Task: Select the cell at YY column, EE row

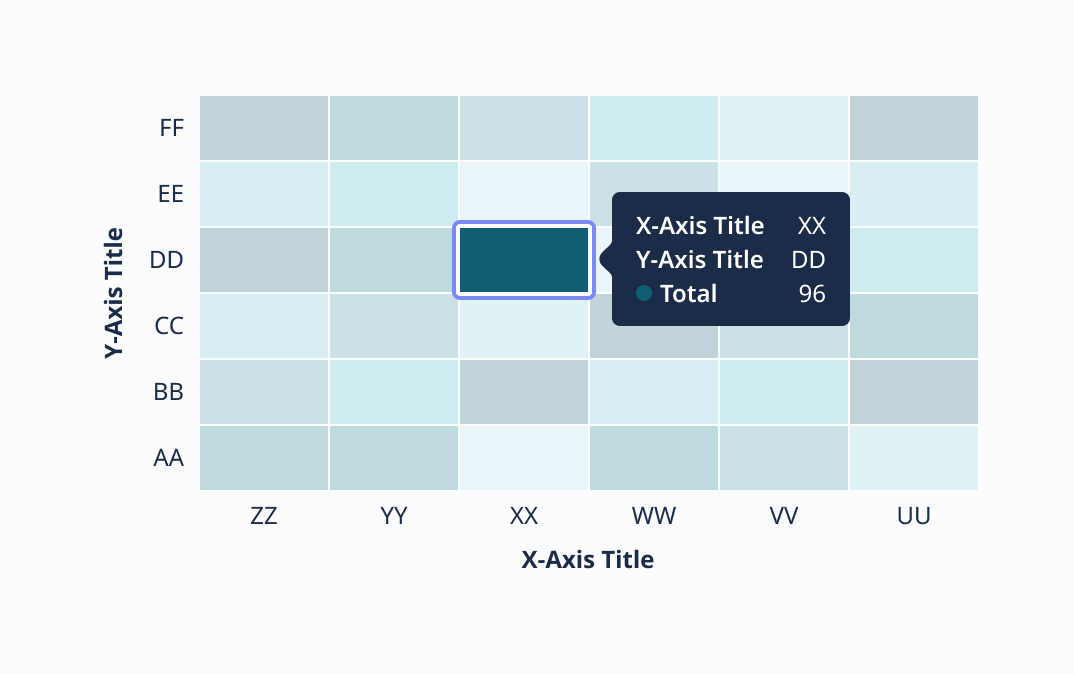Action: tap(394, 194)
